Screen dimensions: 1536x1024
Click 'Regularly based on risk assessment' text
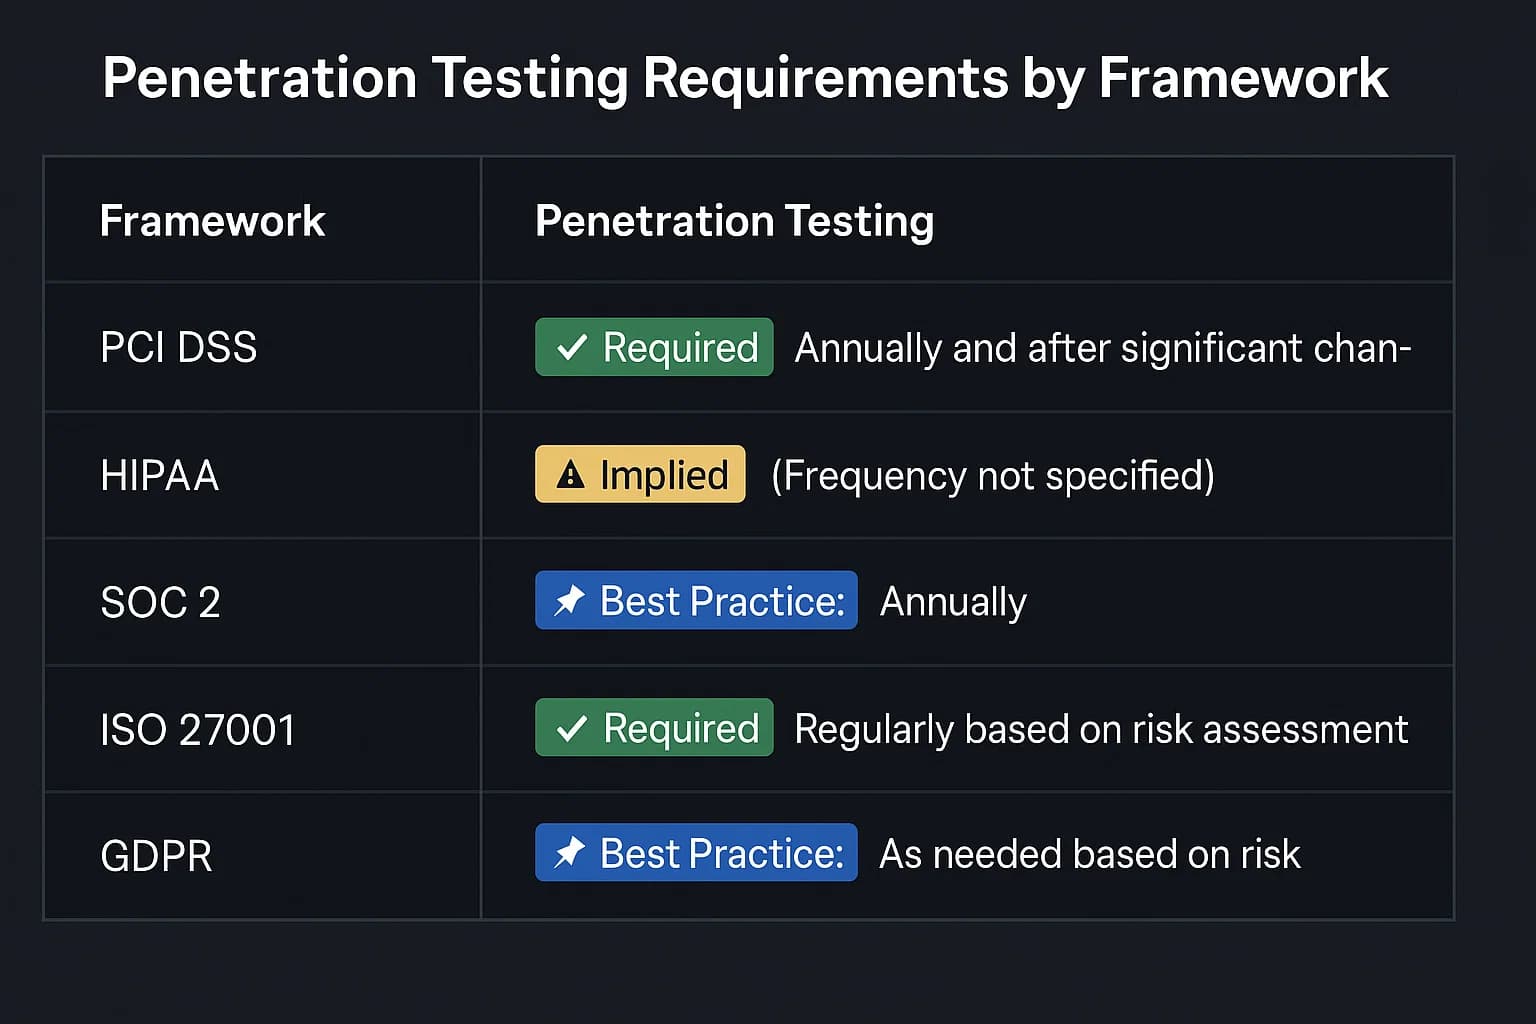click(x=1101, y=729)
